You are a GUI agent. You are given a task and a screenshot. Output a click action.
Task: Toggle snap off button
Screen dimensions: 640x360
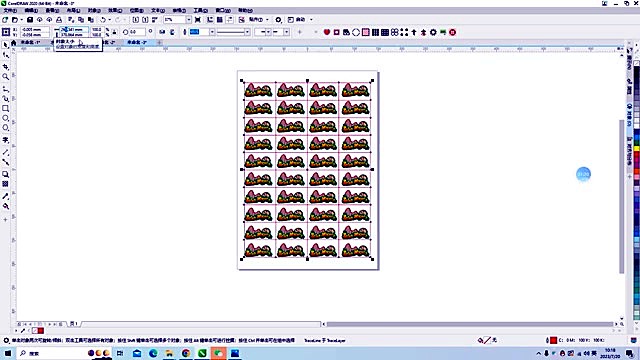coord(242,20)
